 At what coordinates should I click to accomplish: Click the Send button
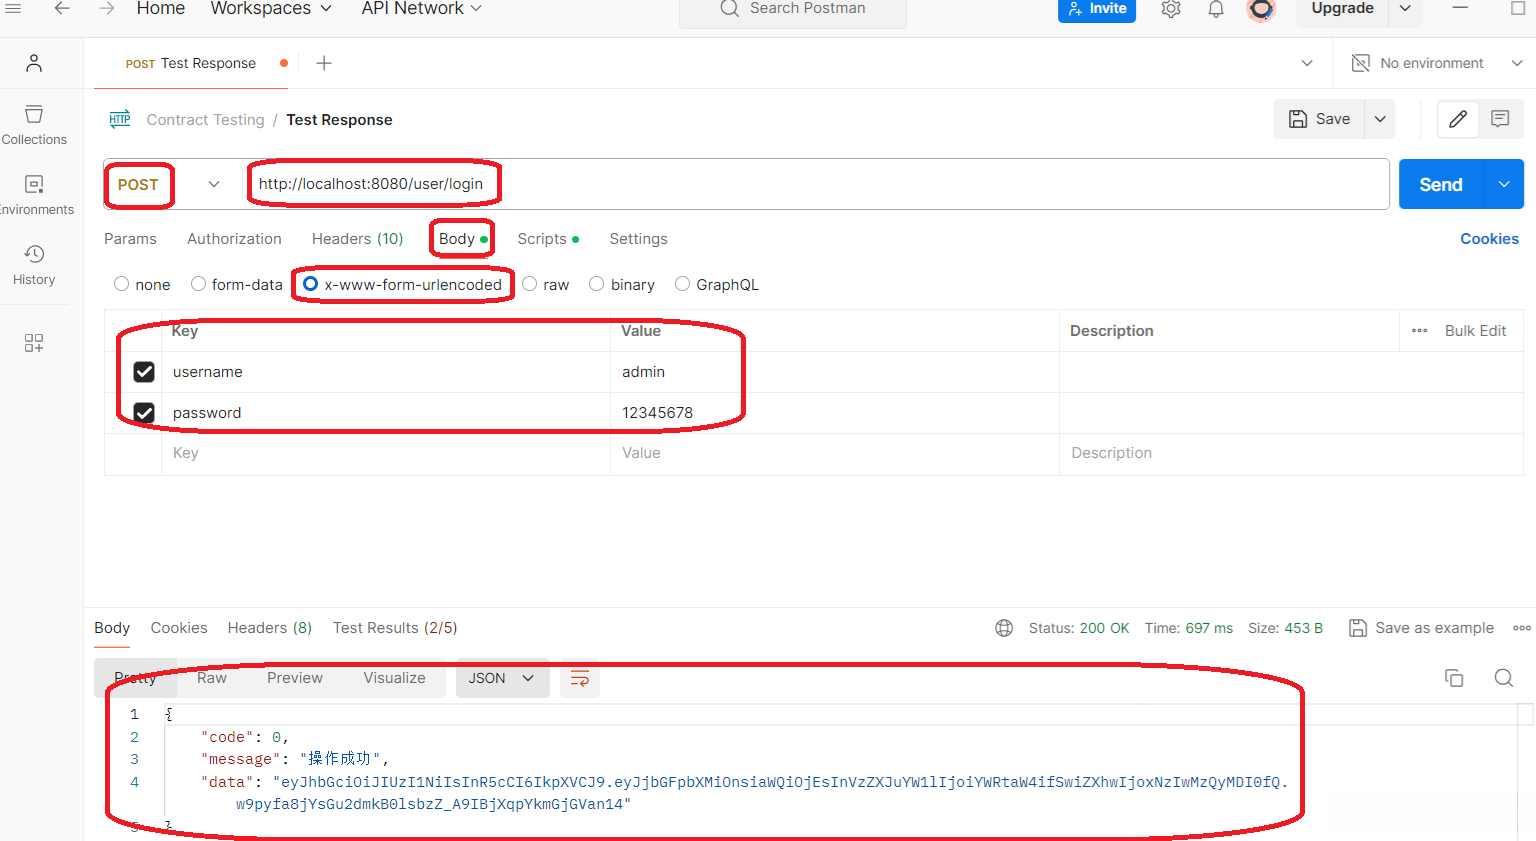tap(1441, 184)
